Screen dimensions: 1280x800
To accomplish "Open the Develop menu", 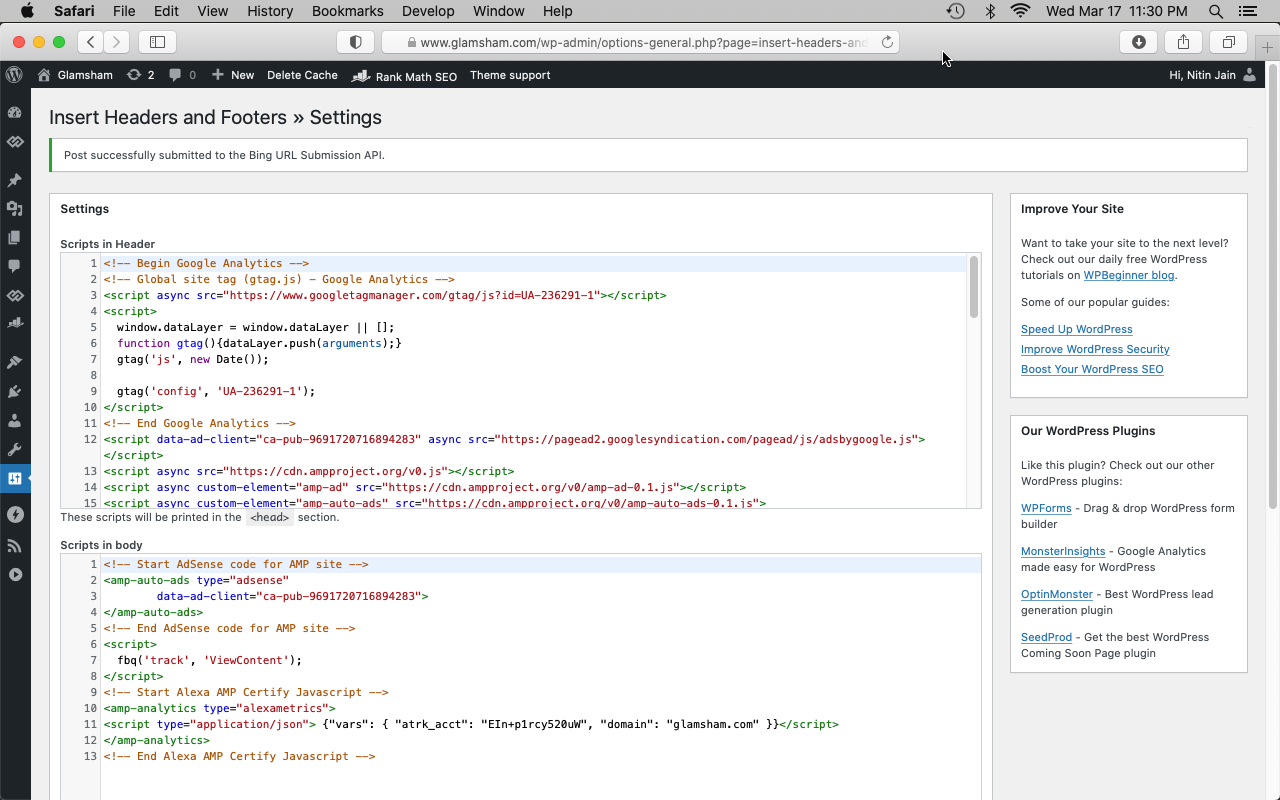I will [427, 11].
